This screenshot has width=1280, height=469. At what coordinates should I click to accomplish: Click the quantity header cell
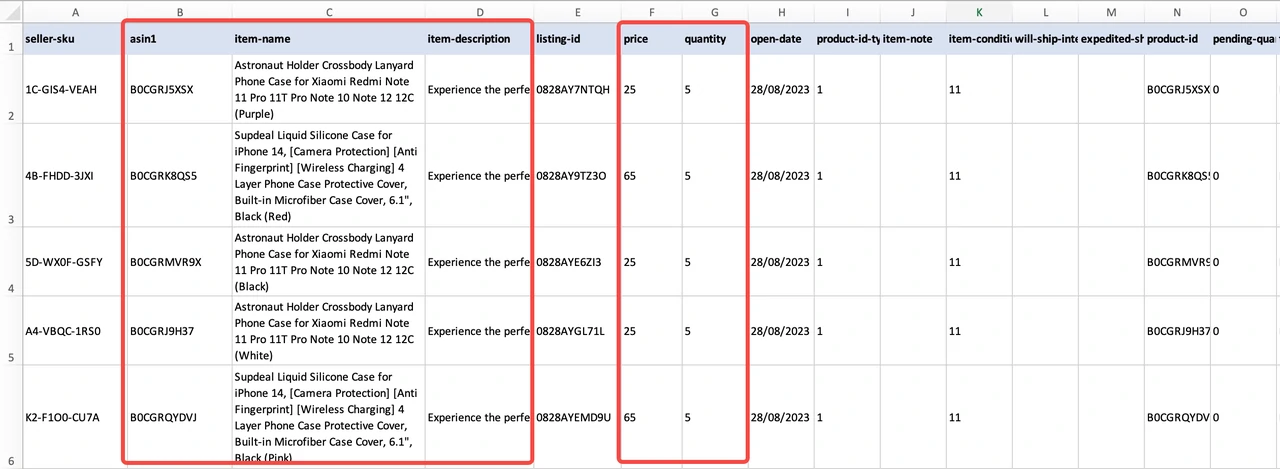705,39
